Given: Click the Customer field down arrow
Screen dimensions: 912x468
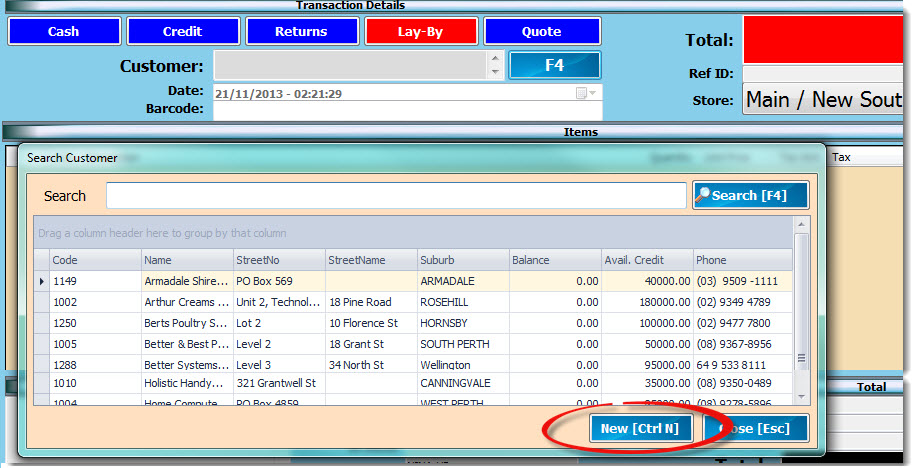Looking at the screenshot, I should pyautogui.click(x=495, y=72).
